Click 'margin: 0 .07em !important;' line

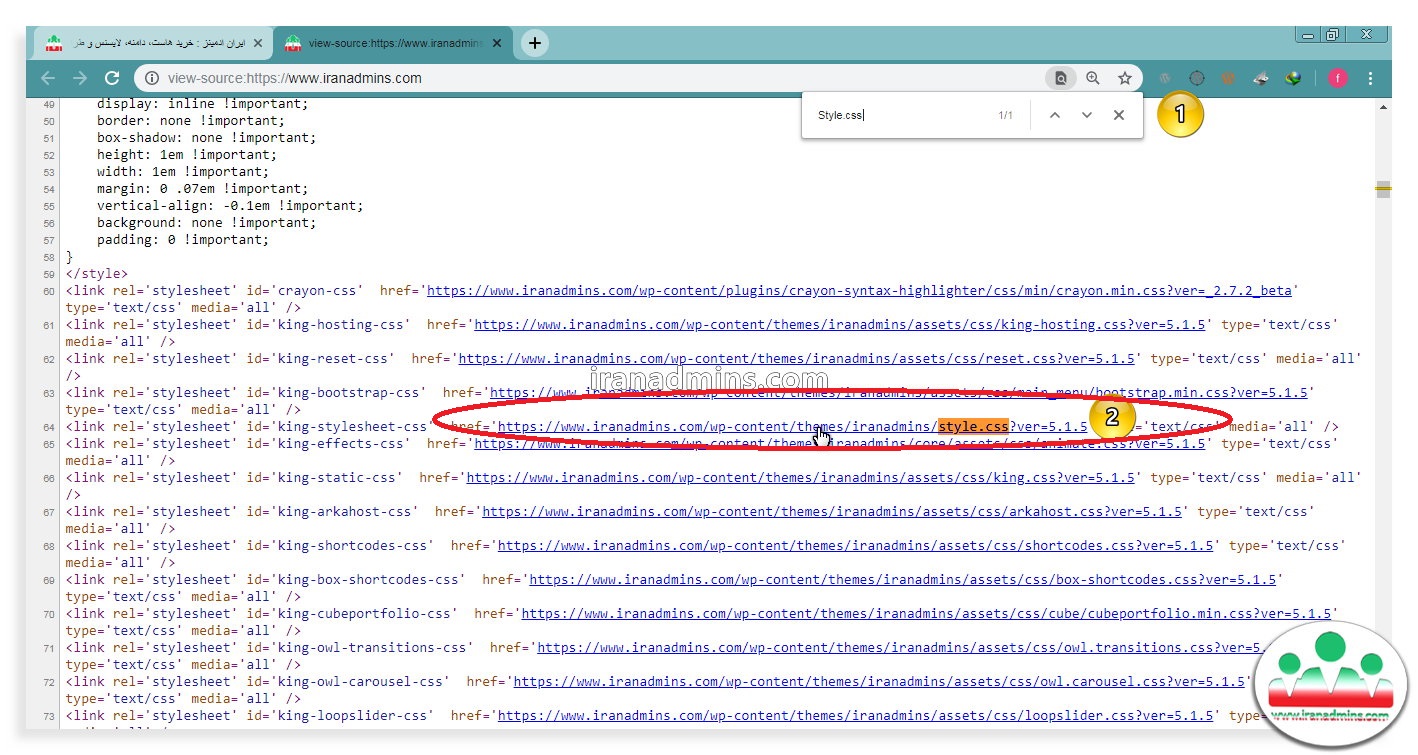pyautogui.click(x=203, y=189)
